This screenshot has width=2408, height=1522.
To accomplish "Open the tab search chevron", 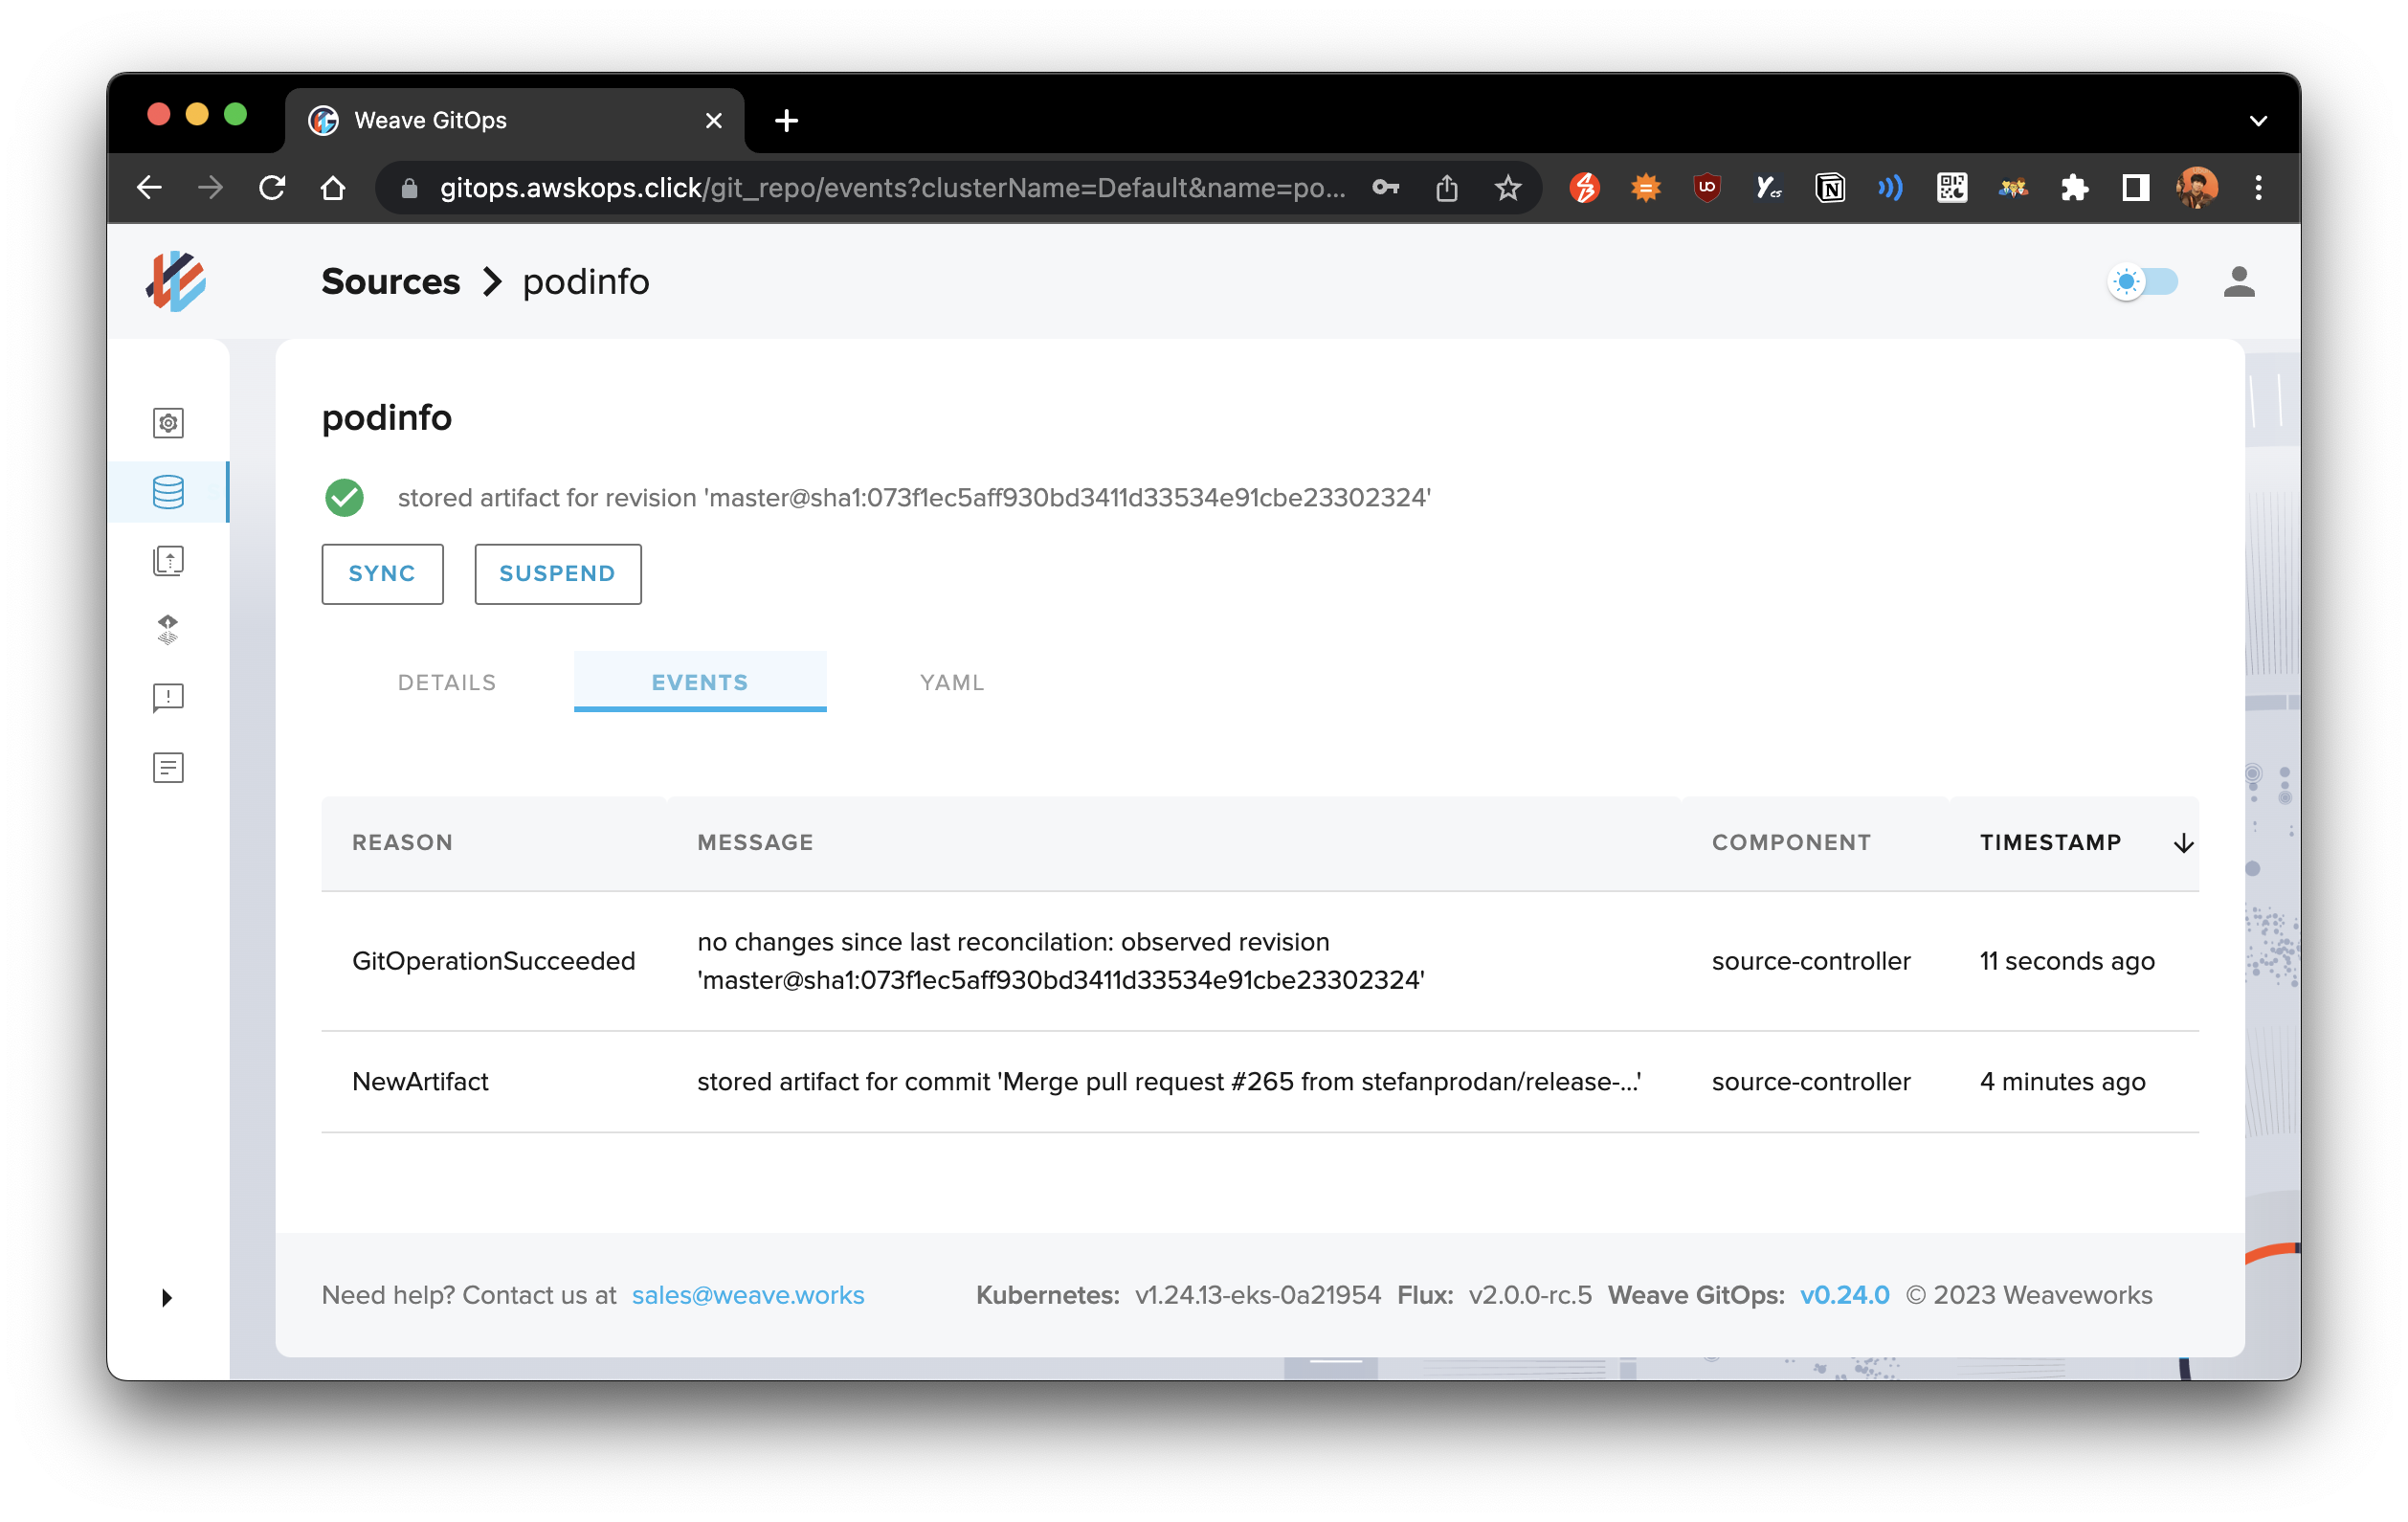I will [2257, 121].
